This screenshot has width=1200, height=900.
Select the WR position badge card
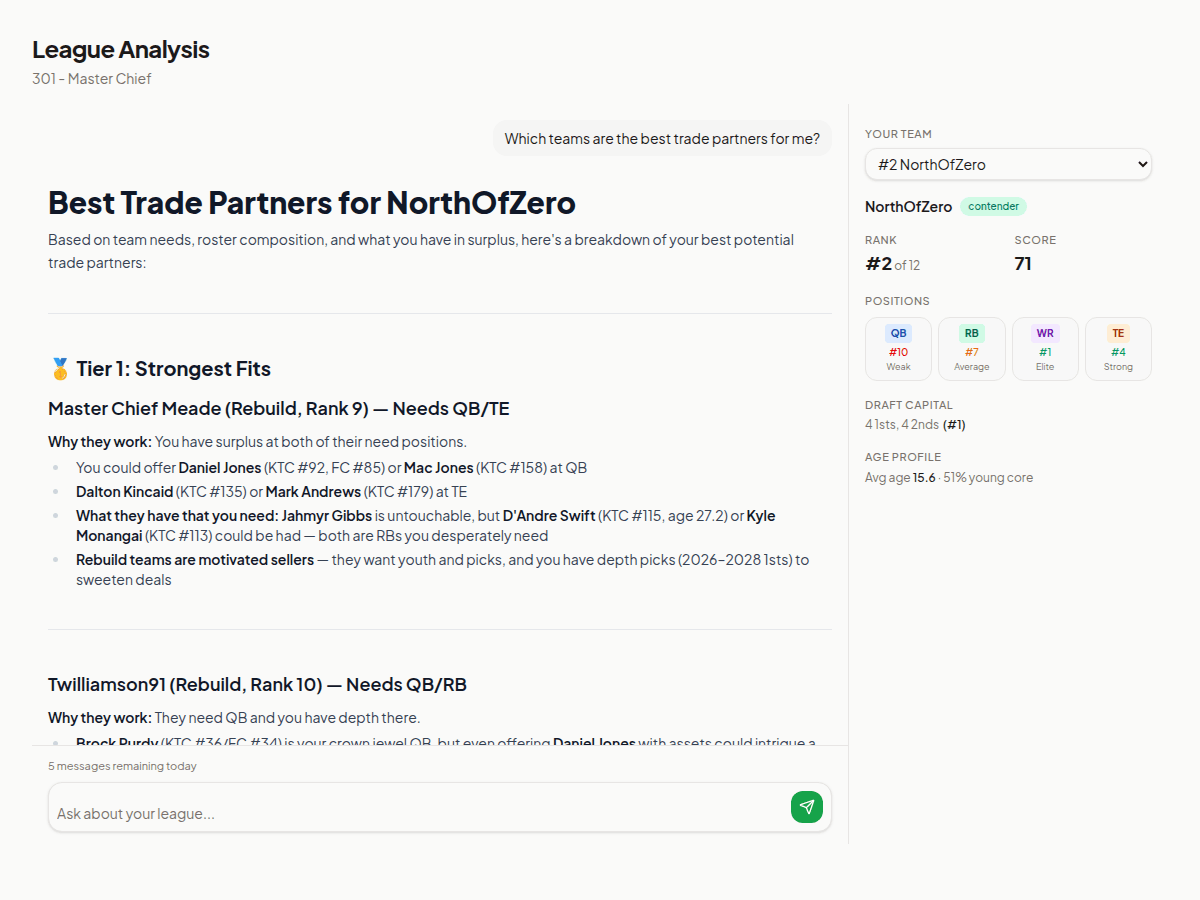tap(1045, 349)
